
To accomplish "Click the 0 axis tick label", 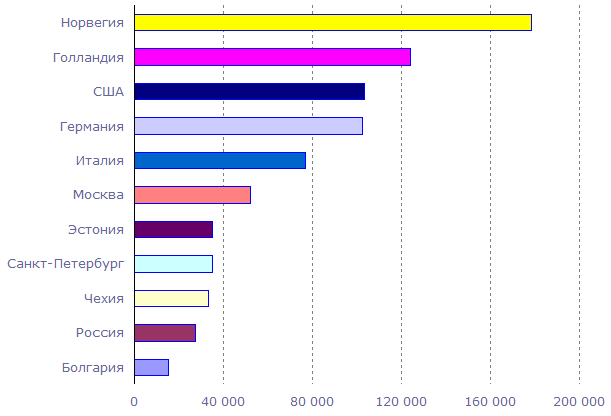I will tap(134, 402).
